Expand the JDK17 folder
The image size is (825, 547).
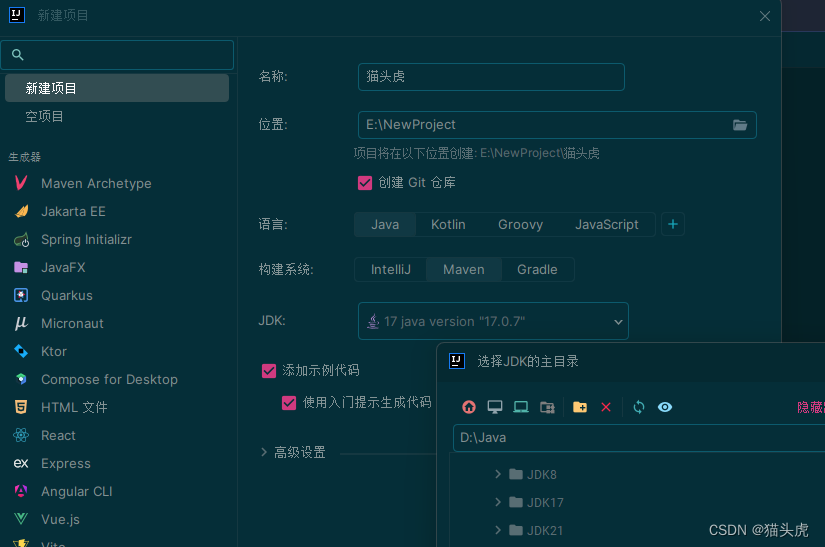coord(498,502)
